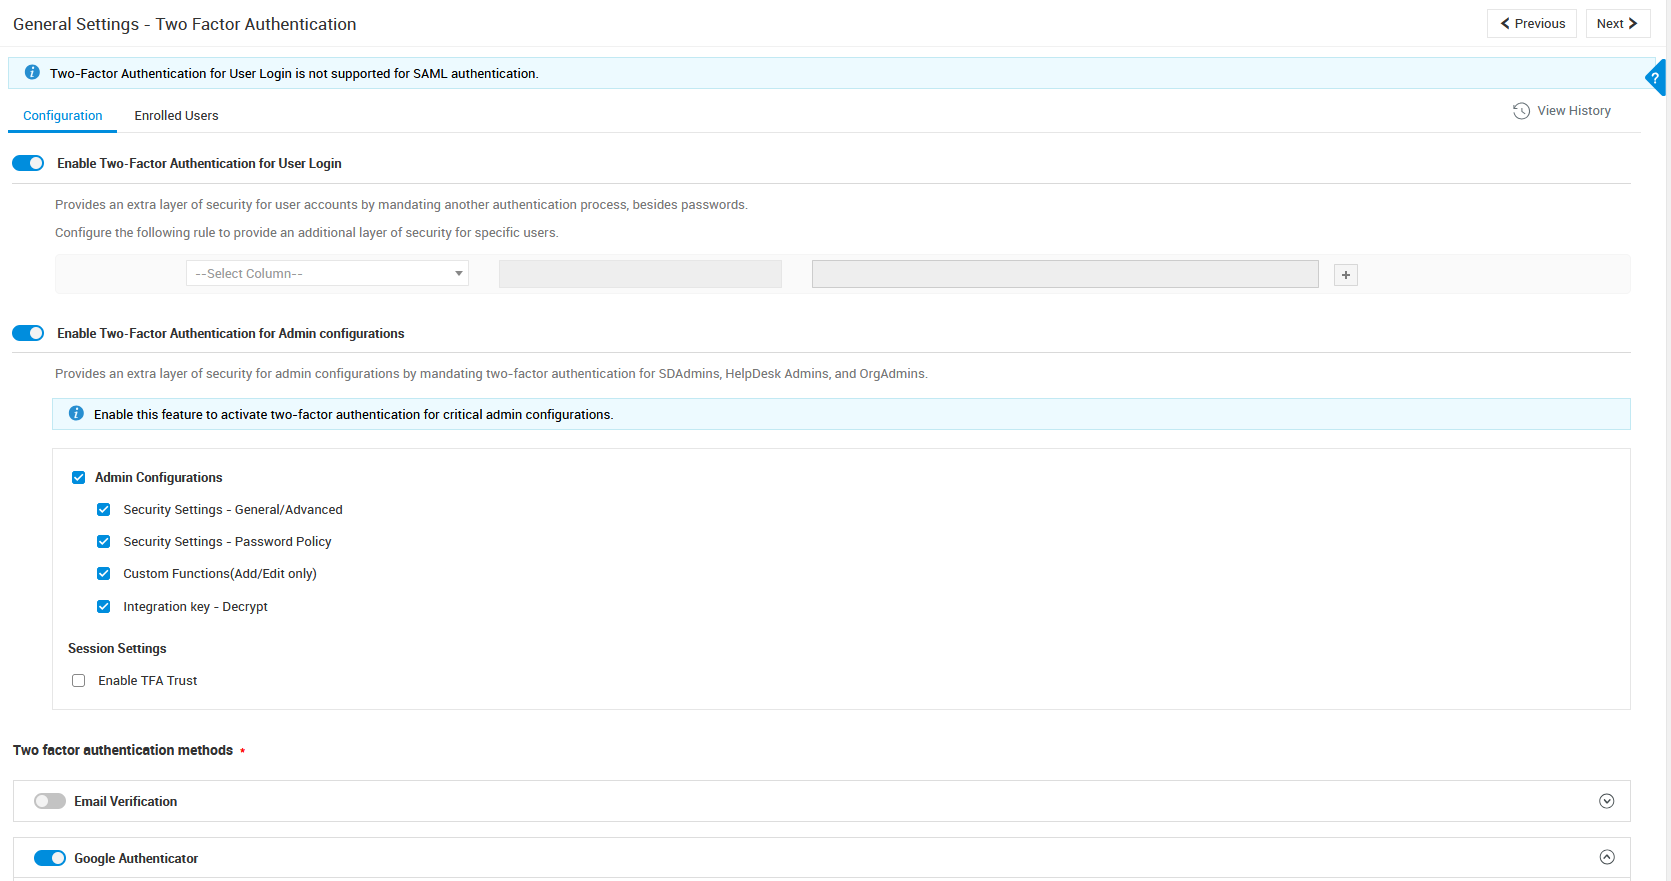Turn off Two-Factor Authentication for Admin configurations
Viewport: 1671px width, 881px height.
click(x=28, y=333)
